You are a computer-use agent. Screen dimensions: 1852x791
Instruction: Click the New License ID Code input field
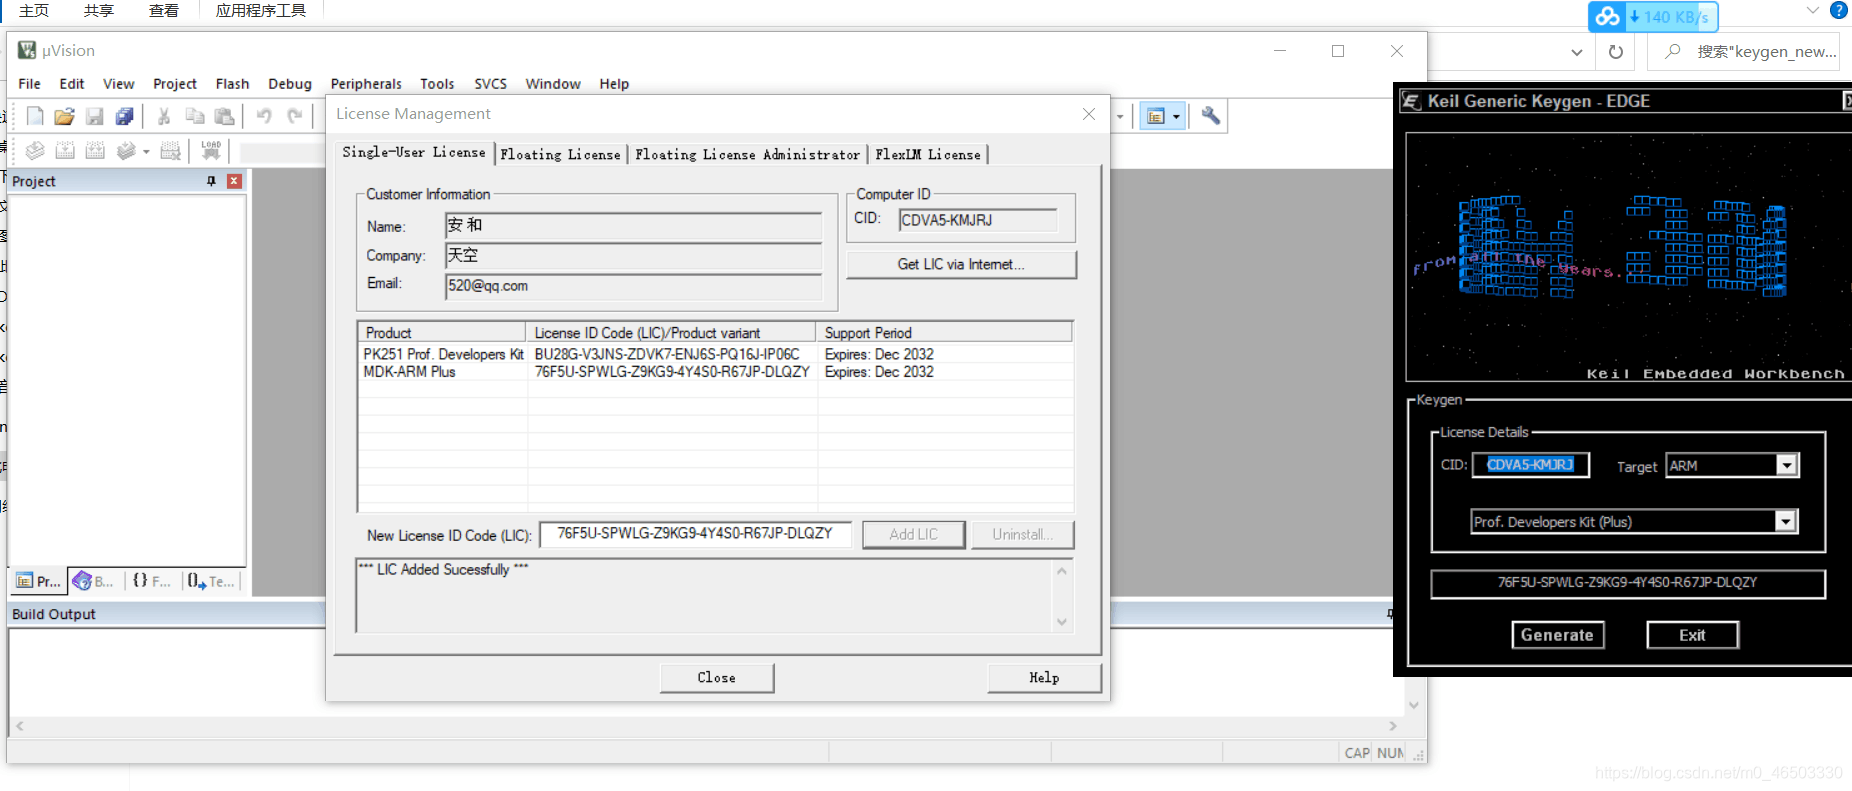(x=695, y=534)
